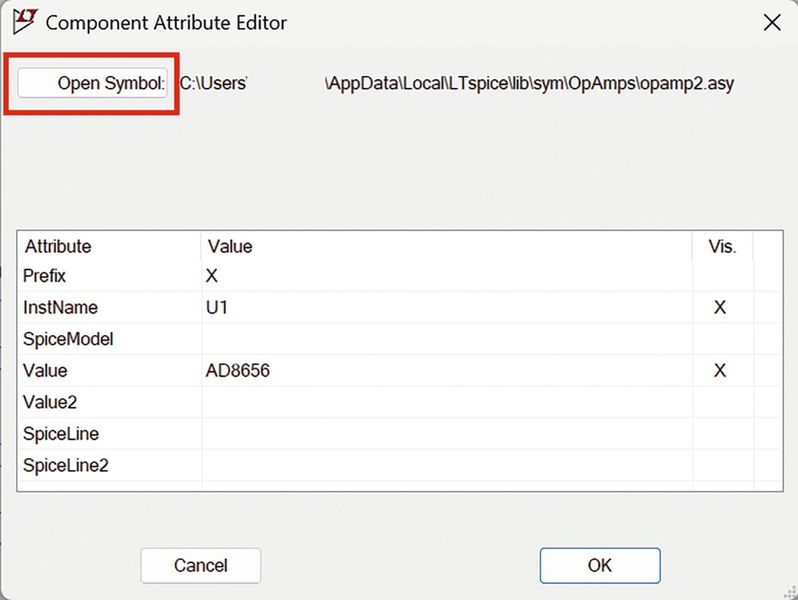Select the InstName attribute label
Screen dimensions: 798x600
tap(61, 307)
